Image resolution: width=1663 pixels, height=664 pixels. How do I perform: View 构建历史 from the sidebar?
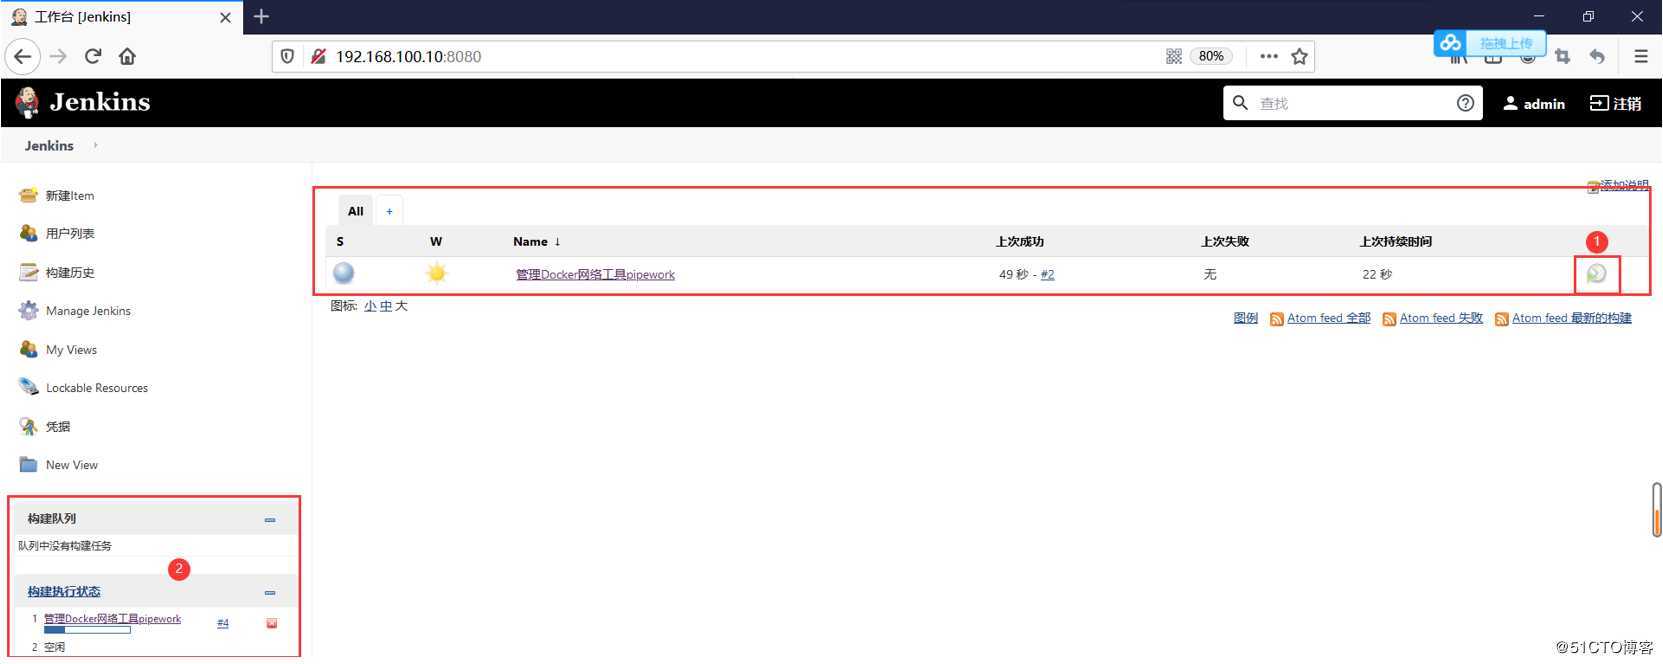70,272
